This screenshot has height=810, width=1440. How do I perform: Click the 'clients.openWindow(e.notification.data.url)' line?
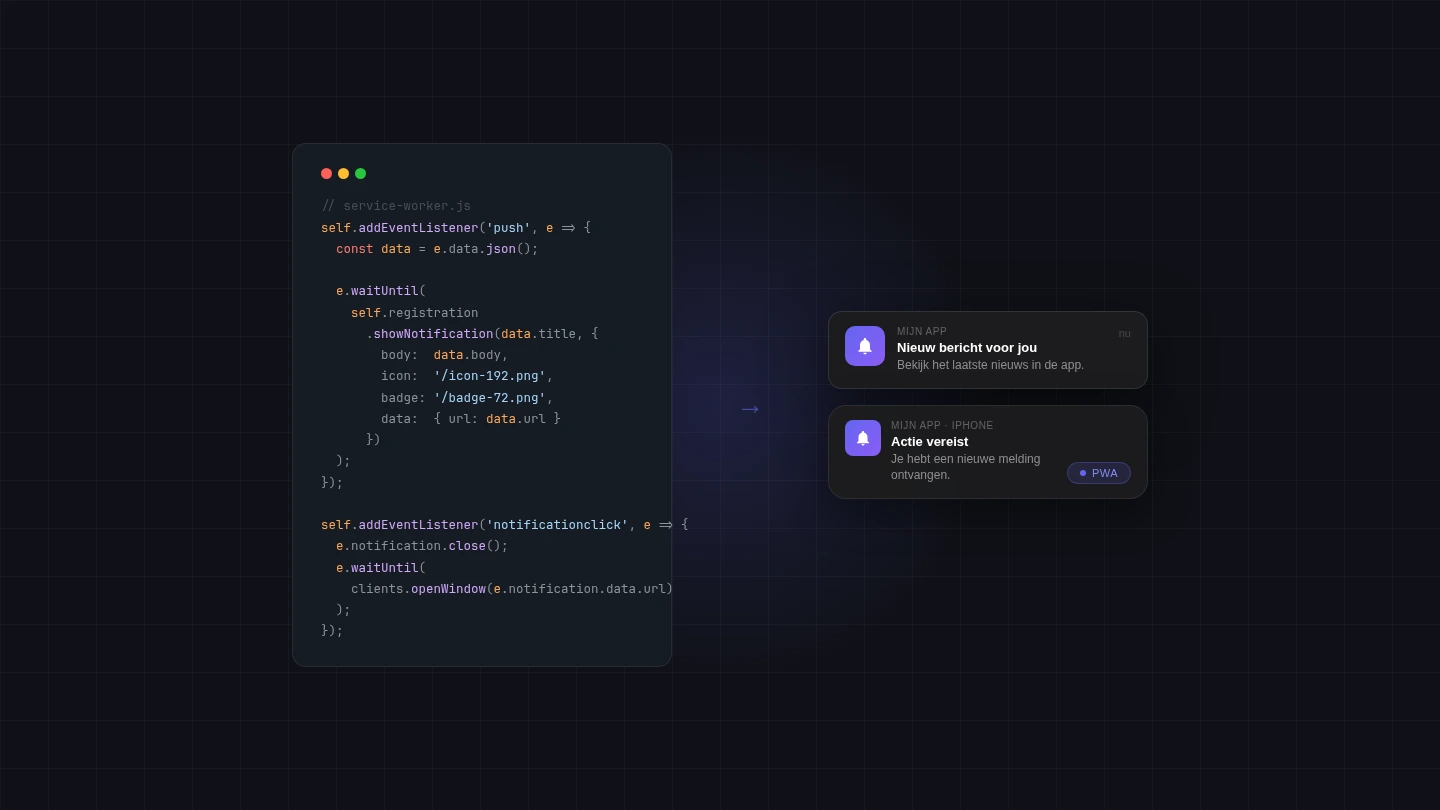pos(512,589)
